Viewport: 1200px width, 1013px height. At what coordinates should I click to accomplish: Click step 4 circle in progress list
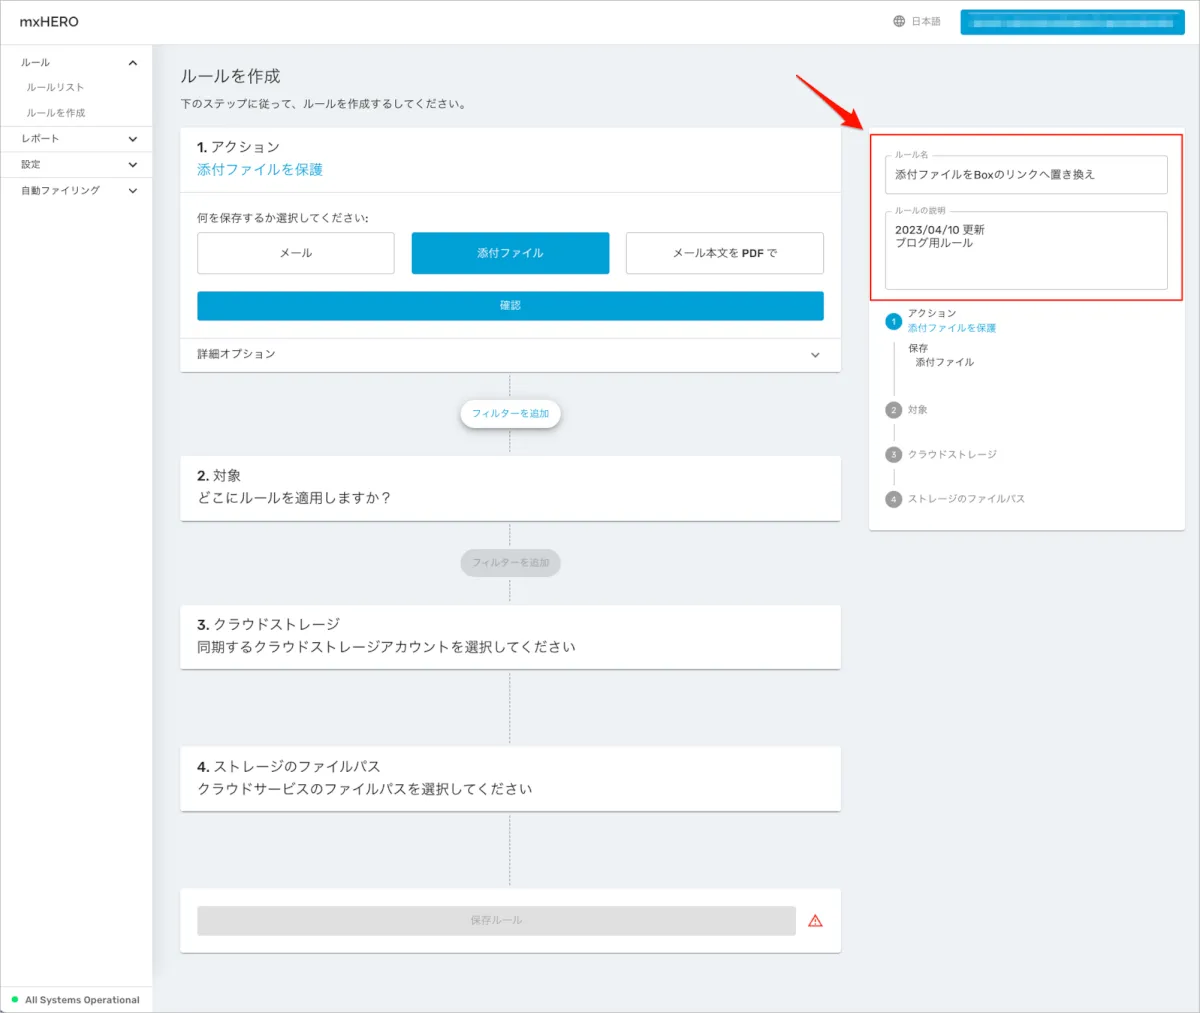[893, 499]
